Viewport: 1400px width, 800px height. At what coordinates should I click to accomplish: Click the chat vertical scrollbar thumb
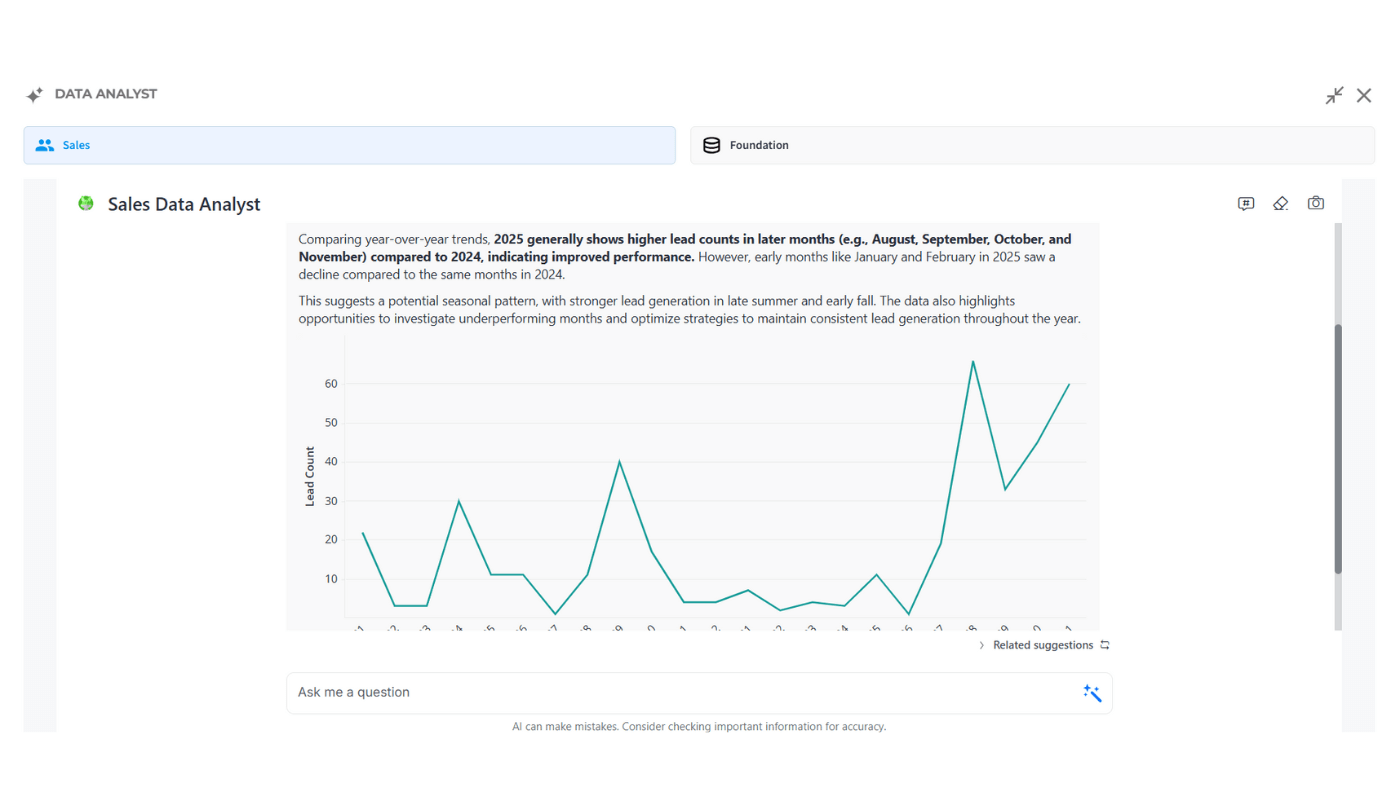(1338, 448)
